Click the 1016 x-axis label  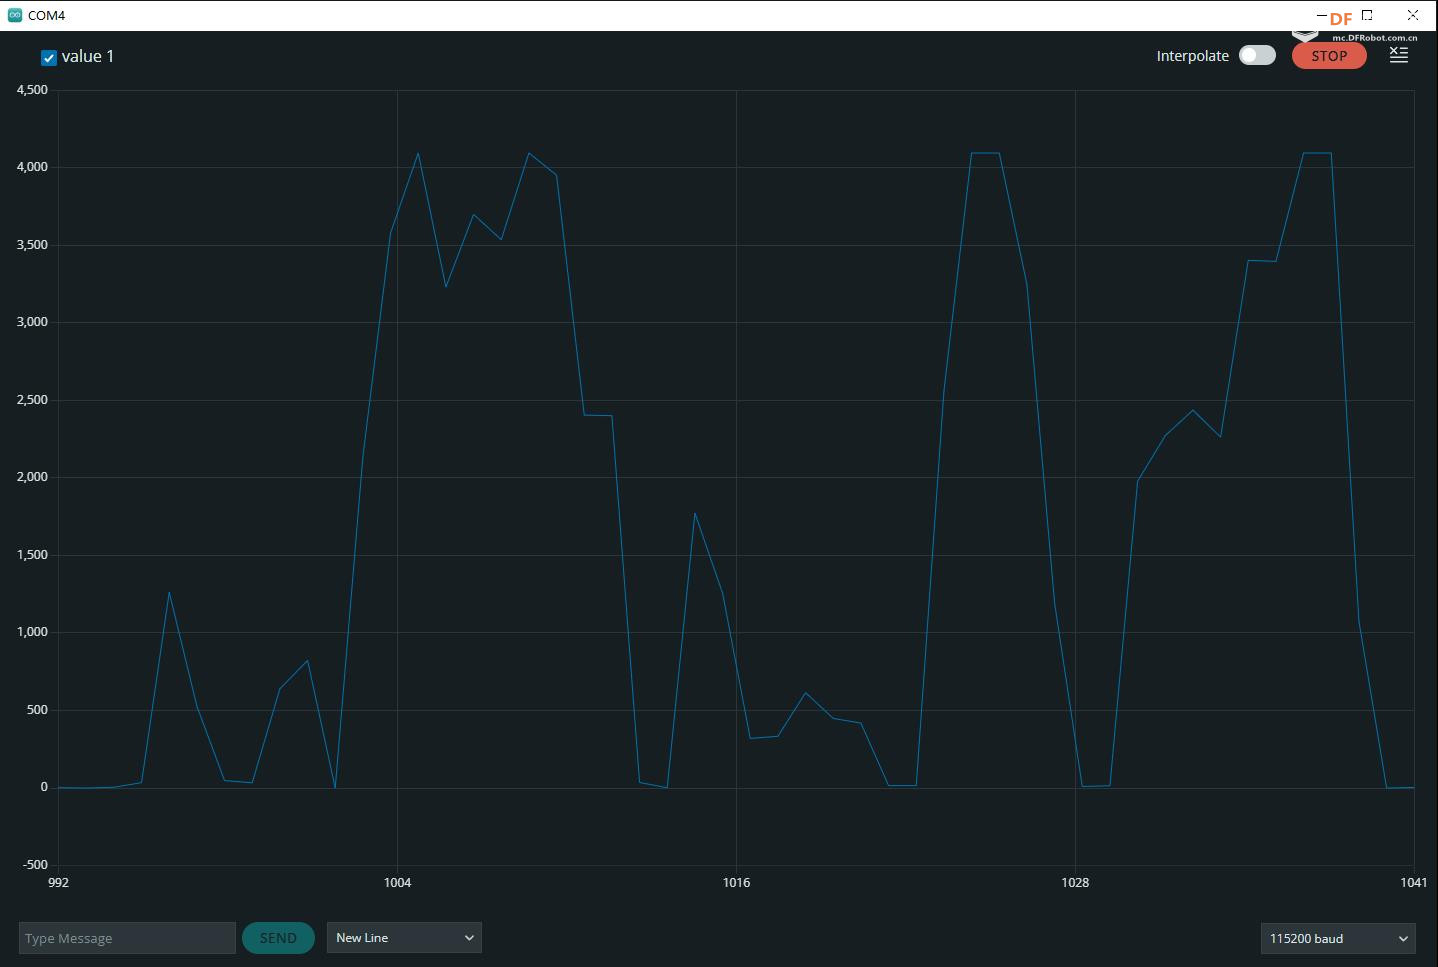click(x=736, y=882)
